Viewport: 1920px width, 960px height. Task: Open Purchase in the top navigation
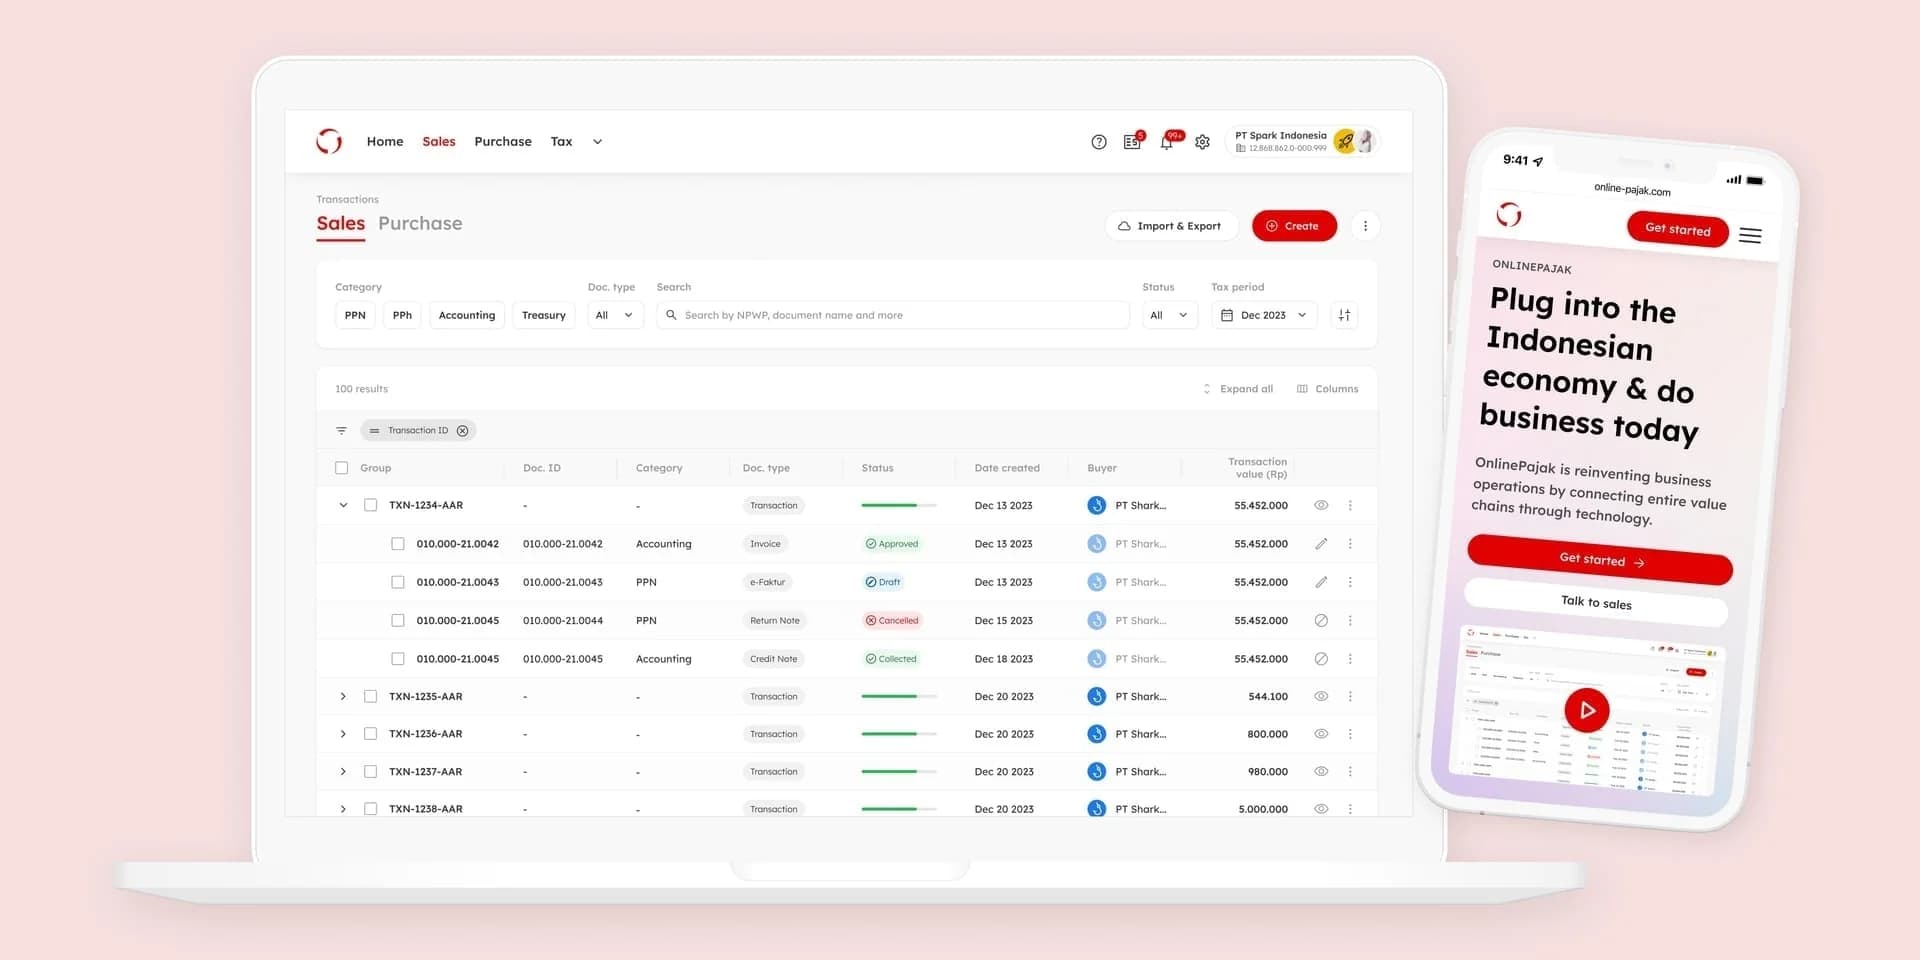503,142
